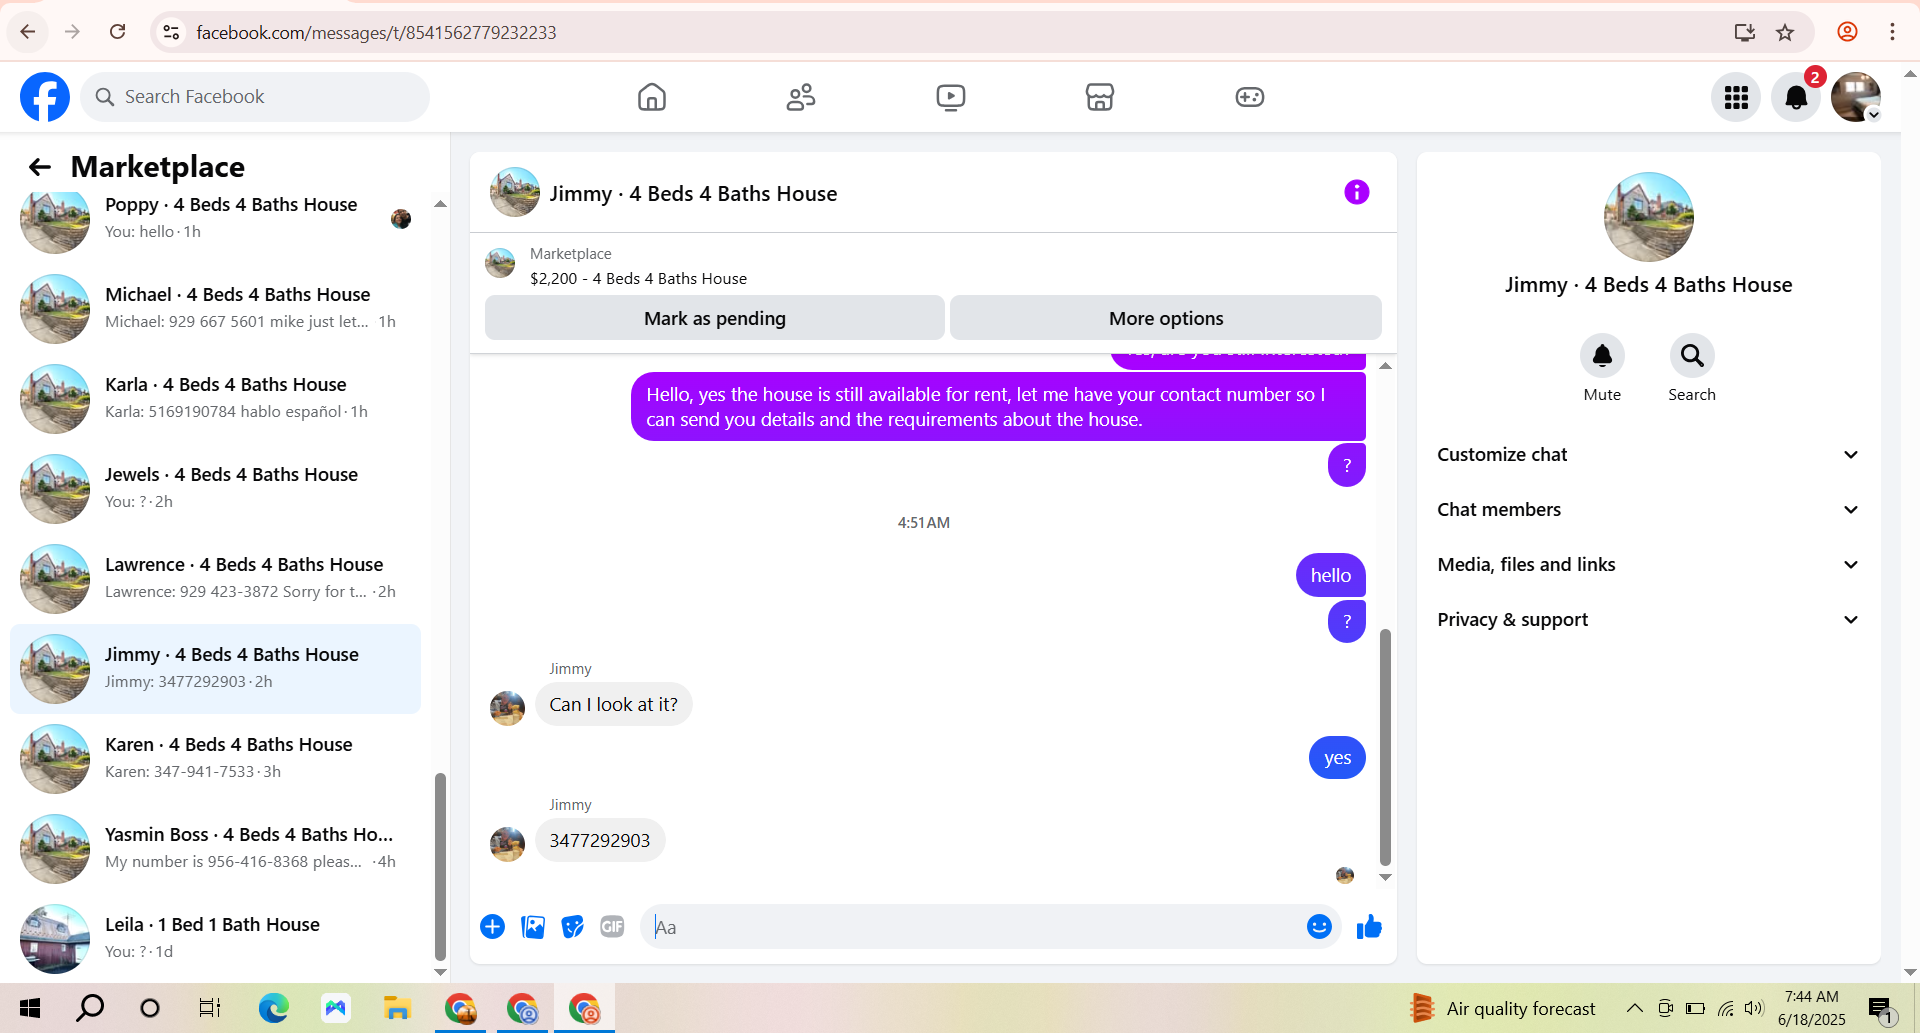Open Windows Task View icon
Screen dimensions: 1920x1033
click(x=209, y=1008)
